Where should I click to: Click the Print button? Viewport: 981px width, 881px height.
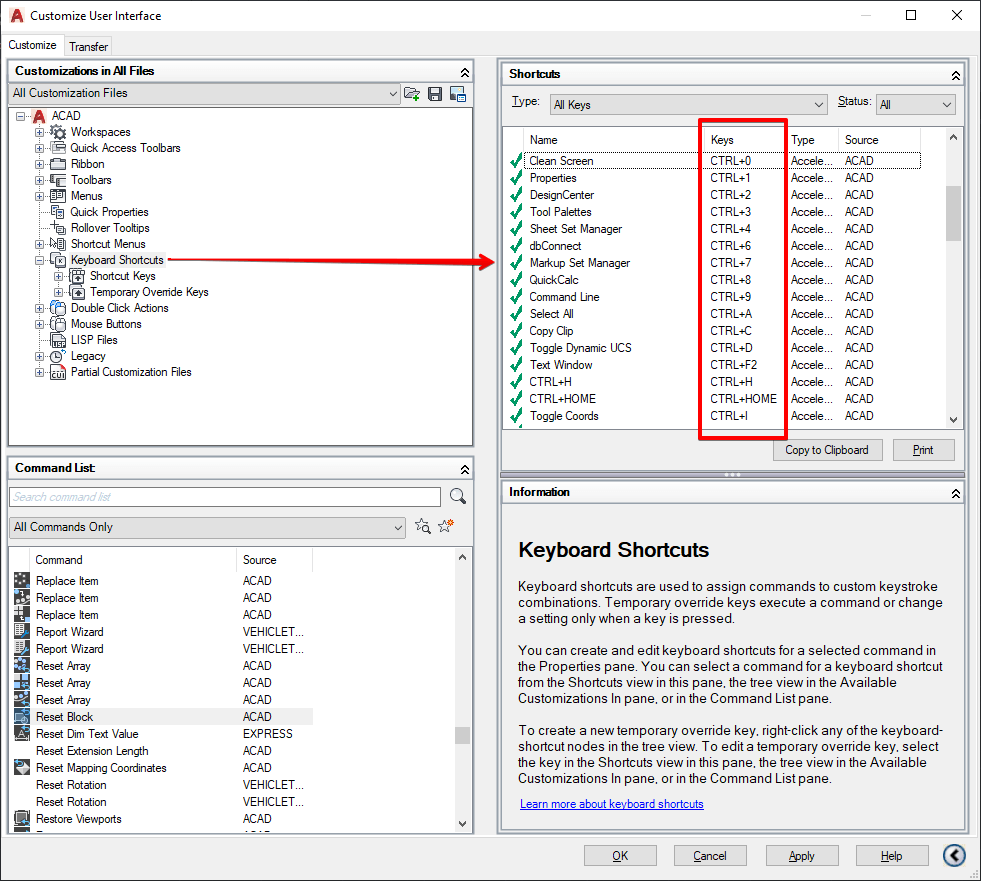tap(923, 450)
